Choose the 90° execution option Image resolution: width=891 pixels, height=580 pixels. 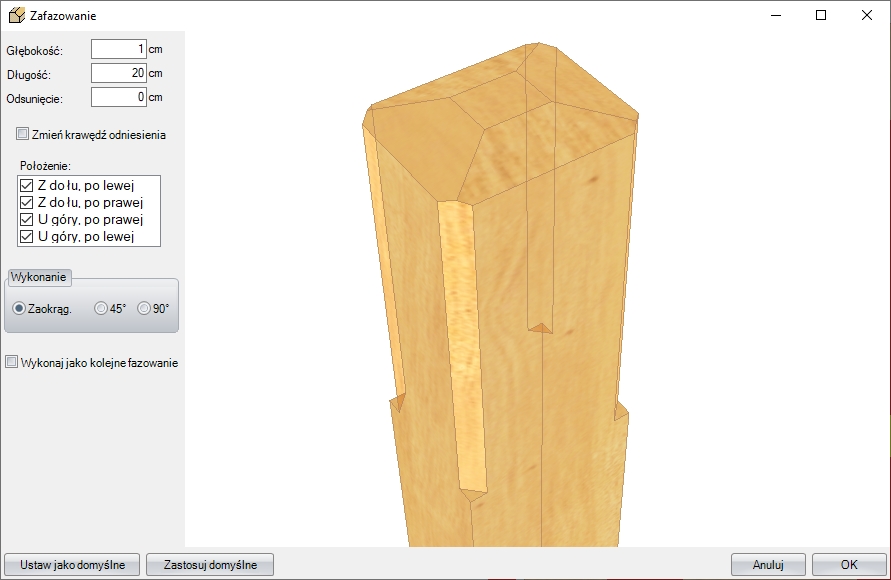(144, 309)
